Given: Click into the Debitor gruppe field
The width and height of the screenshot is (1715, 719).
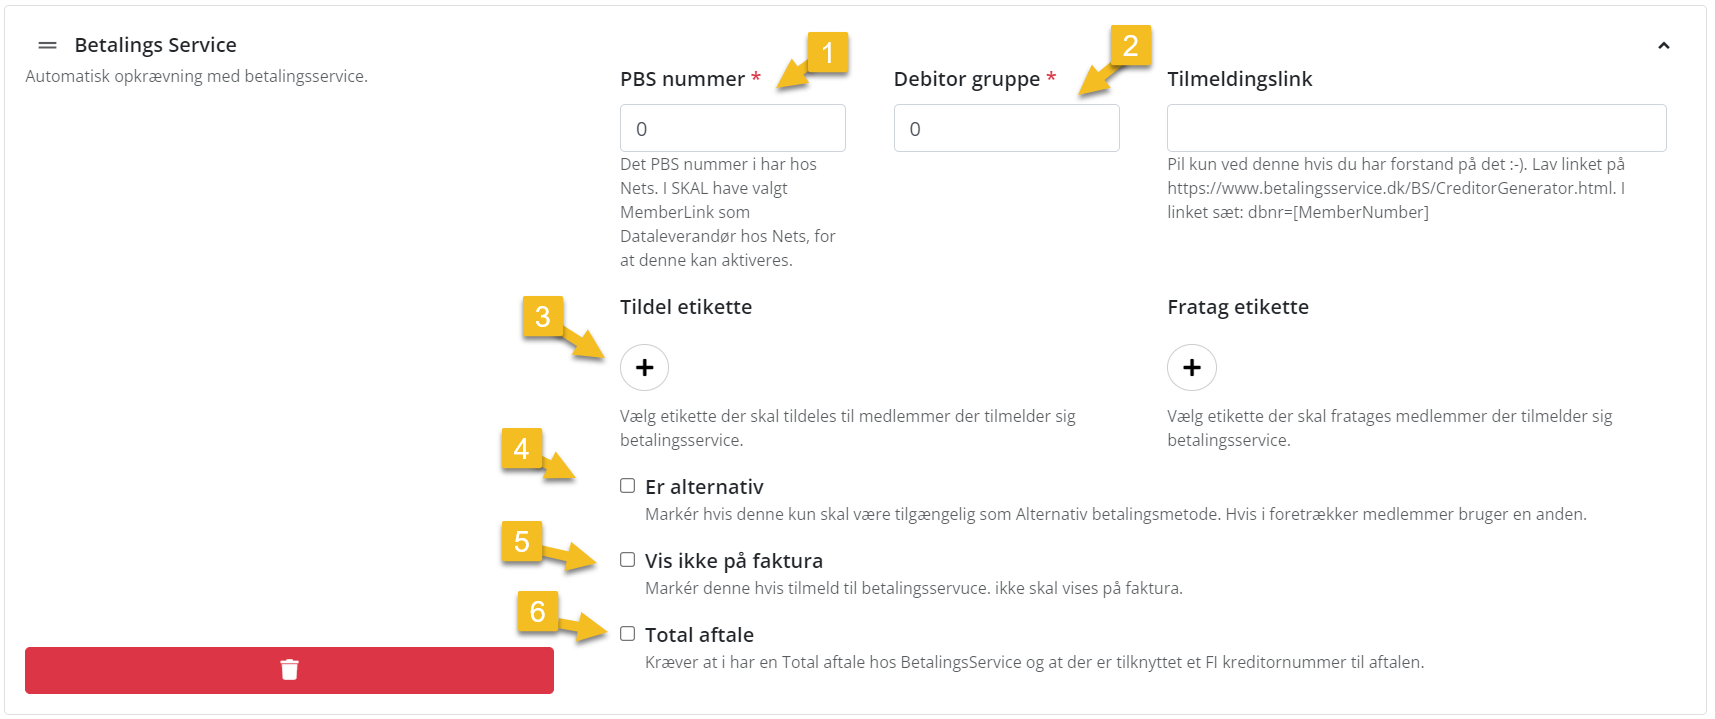Looking at the screenshot, I should tap(1006, 128).
